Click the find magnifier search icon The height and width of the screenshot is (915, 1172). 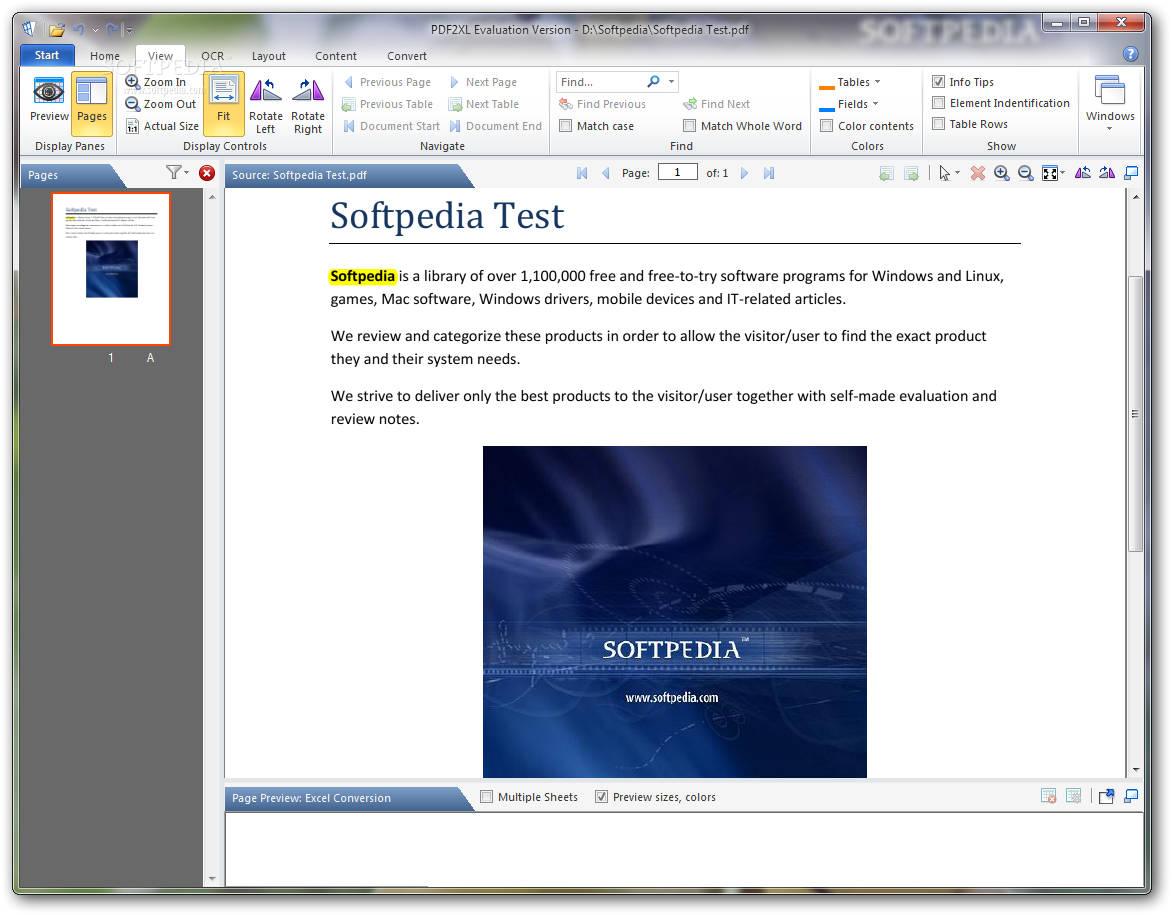click(653, 81)
